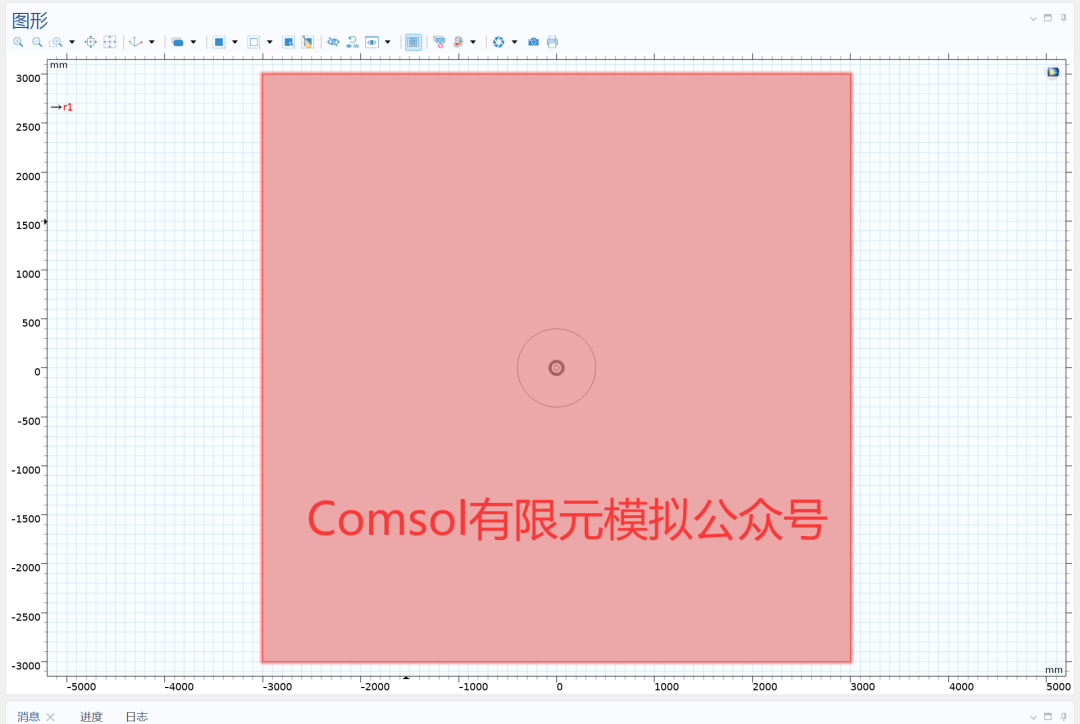Click the Hide Selected crossed-eye icon
This screenshot has width=1080, height=724.
point(333,42)
